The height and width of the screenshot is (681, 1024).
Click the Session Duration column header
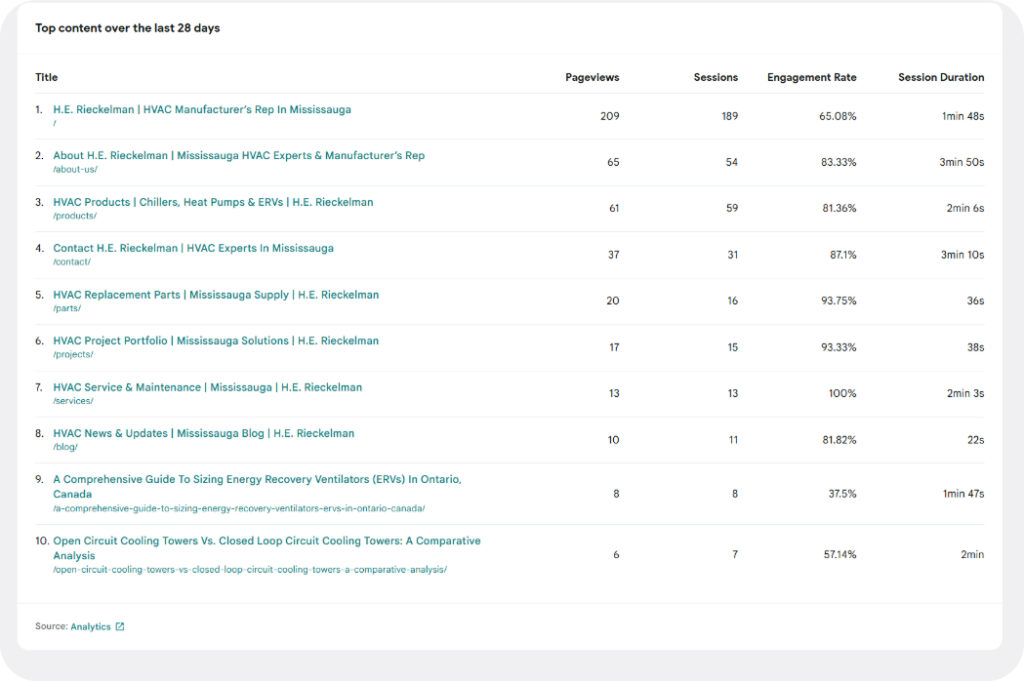click(x=940, y=77)
